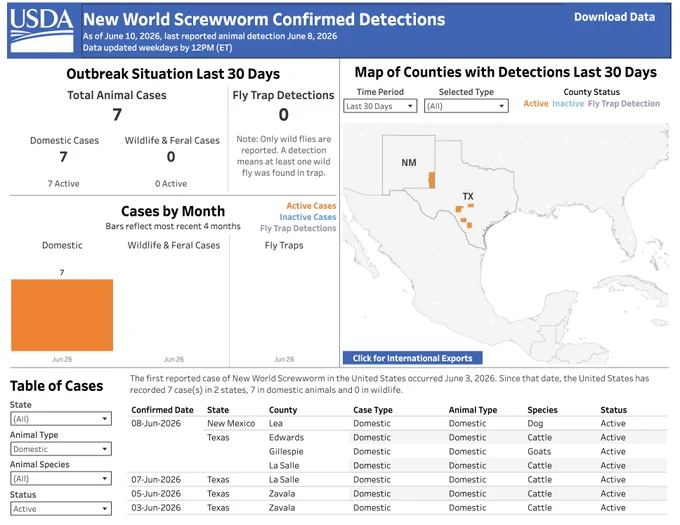
Task: Open the Time Period dropdown
Action: coord(380,106)
